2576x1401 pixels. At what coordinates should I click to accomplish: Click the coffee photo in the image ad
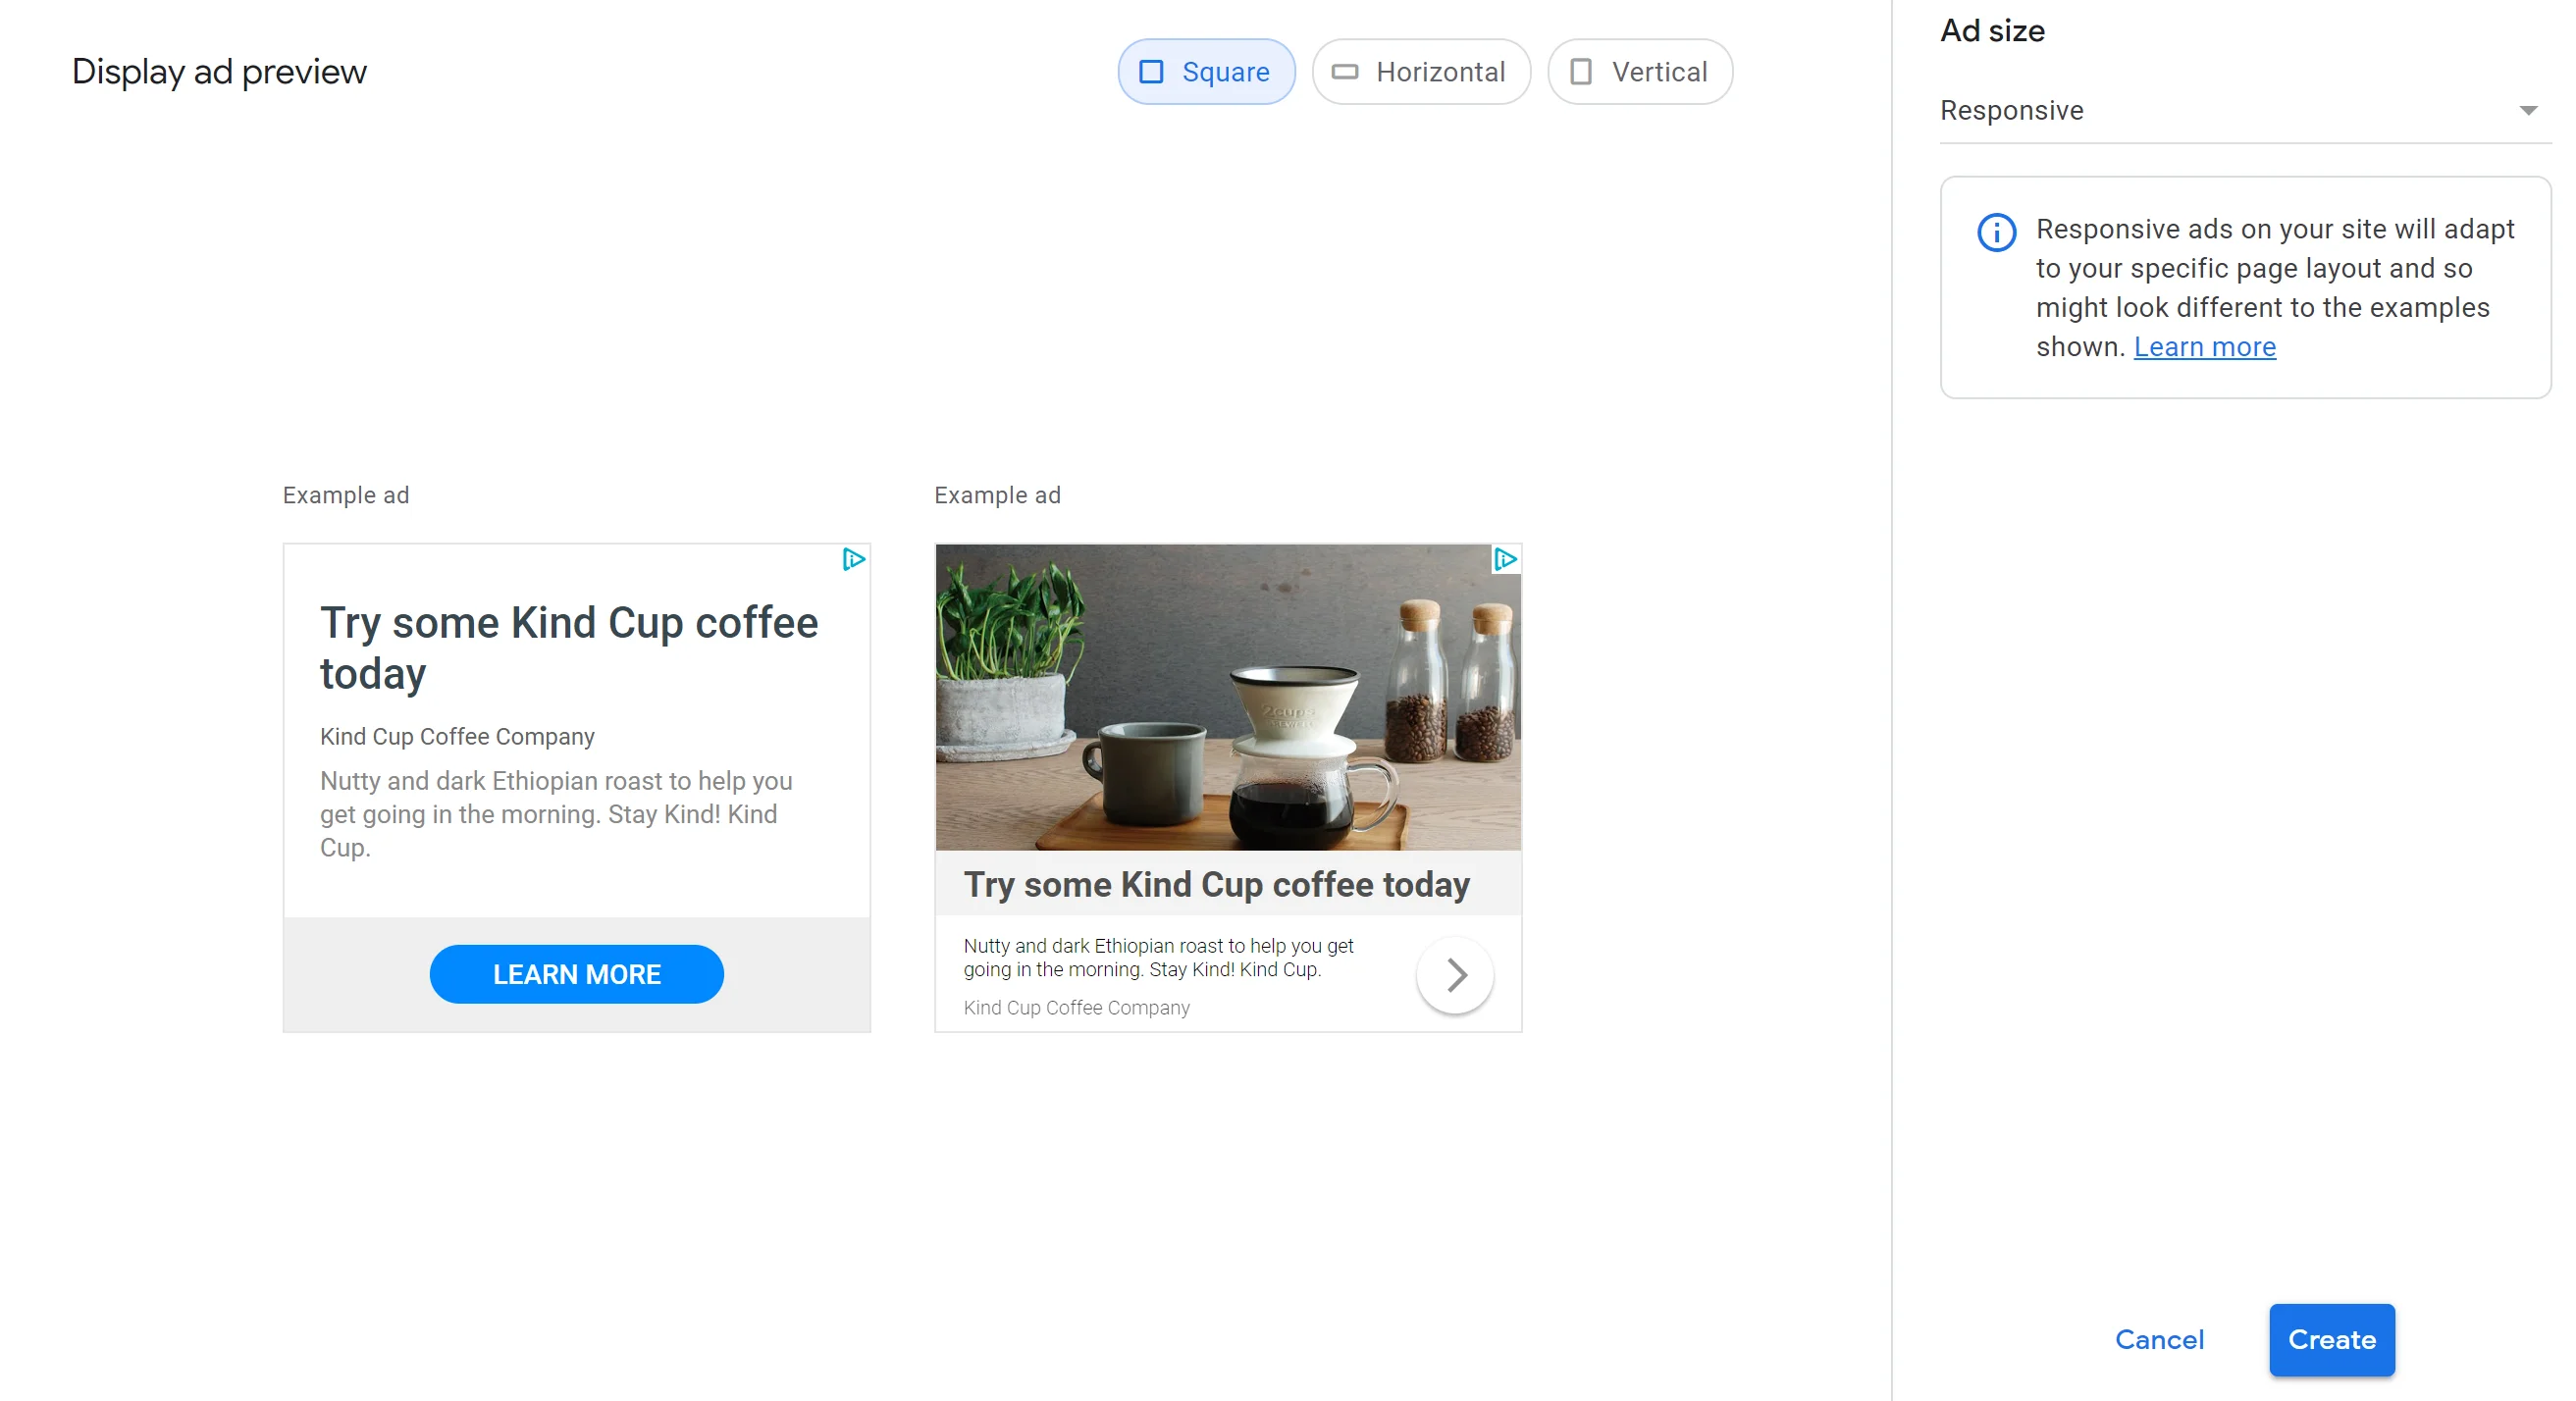pyautogui.click(x=1227, y=697)
